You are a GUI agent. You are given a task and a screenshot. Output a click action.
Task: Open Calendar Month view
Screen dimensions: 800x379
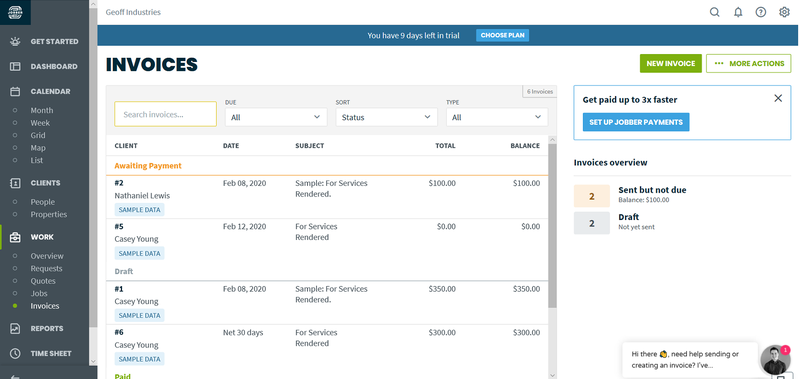tap(42, 110)
